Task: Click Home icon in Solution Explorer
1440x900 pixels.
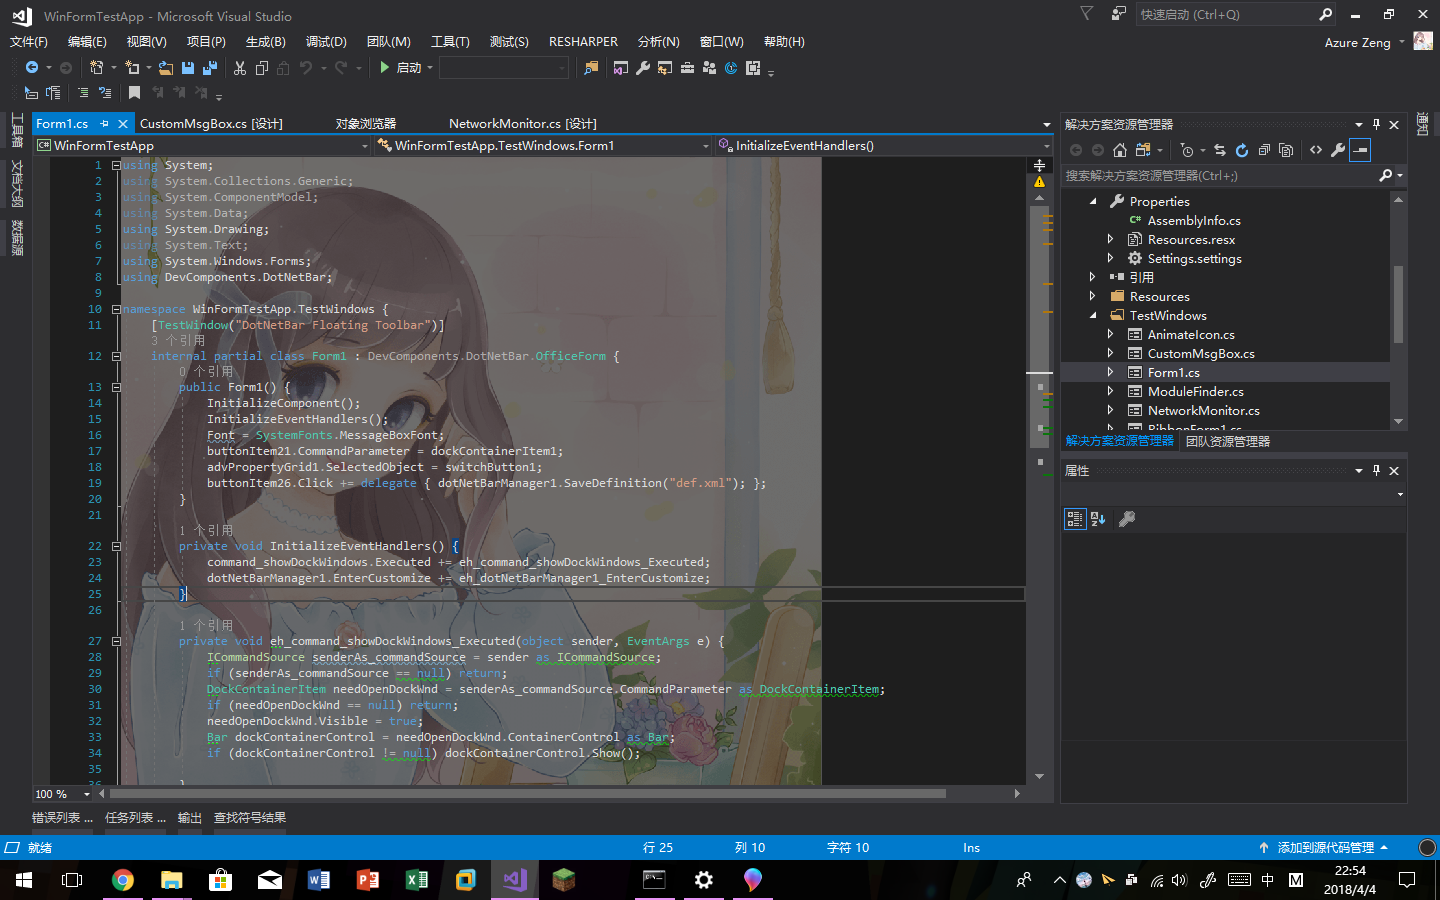Action: (x=1120, y=150)
